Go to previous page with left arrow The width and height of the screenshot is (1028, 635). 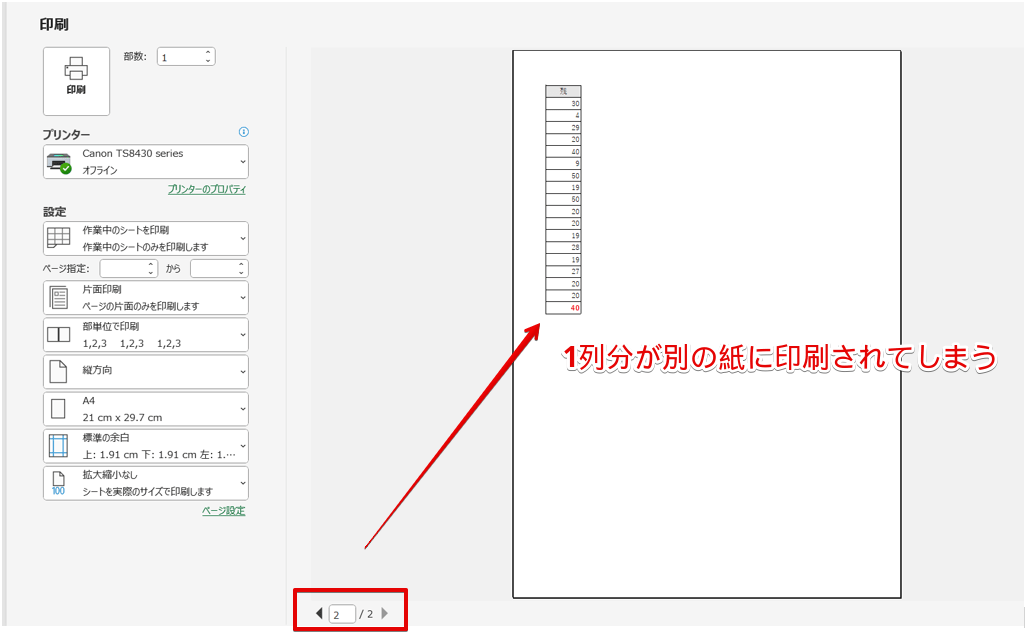click(318, 613)
